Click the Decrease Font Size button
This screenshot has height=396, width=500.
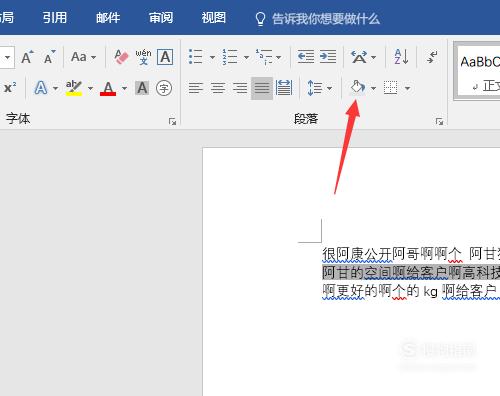coord(50,57)
